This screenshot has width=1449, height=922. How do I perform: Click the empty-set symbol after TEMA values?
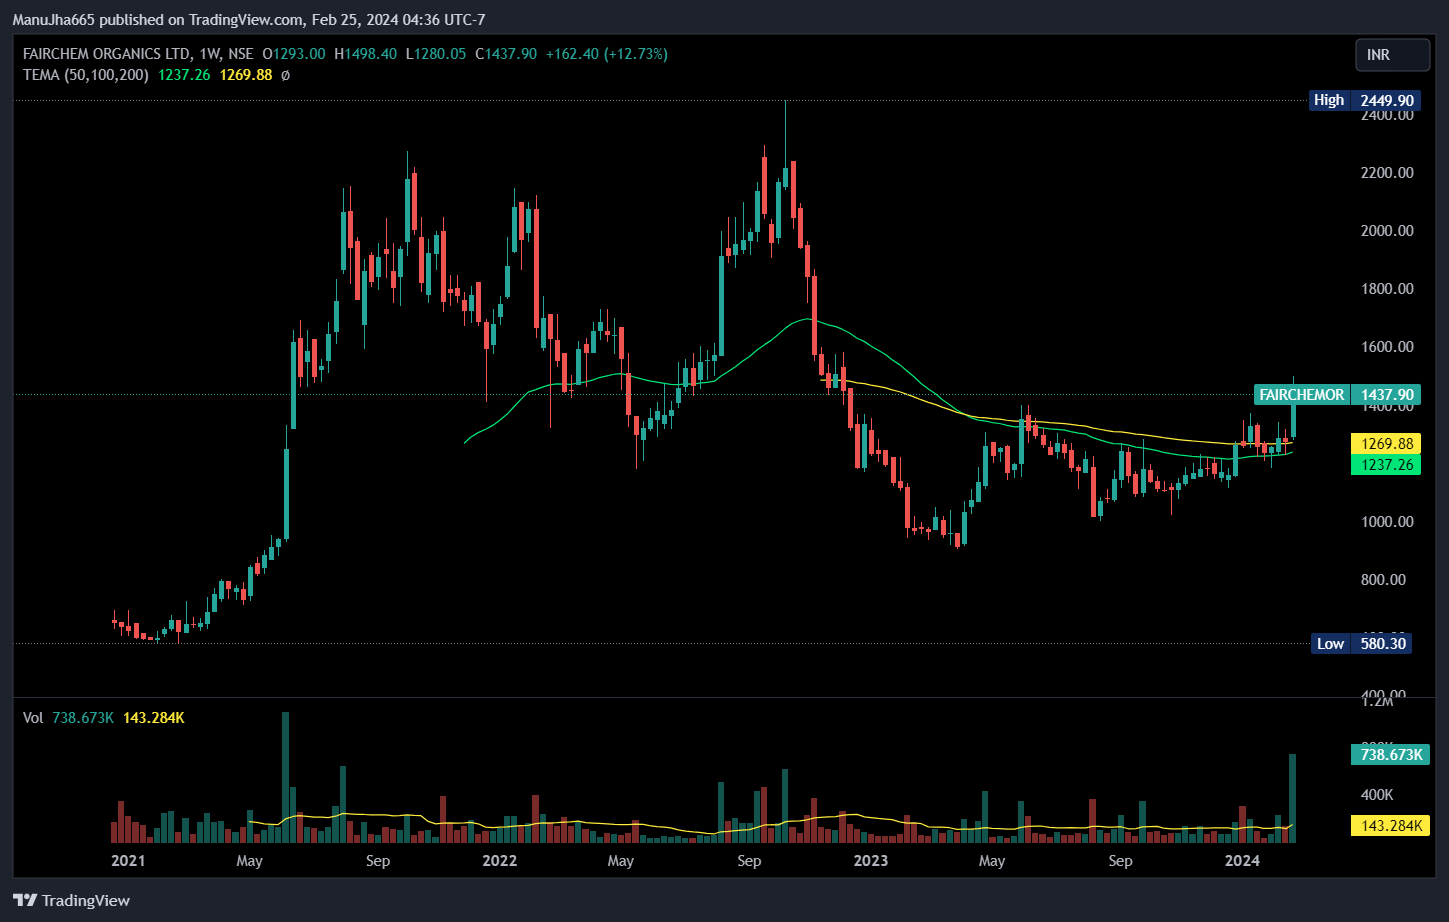[285, 75]
